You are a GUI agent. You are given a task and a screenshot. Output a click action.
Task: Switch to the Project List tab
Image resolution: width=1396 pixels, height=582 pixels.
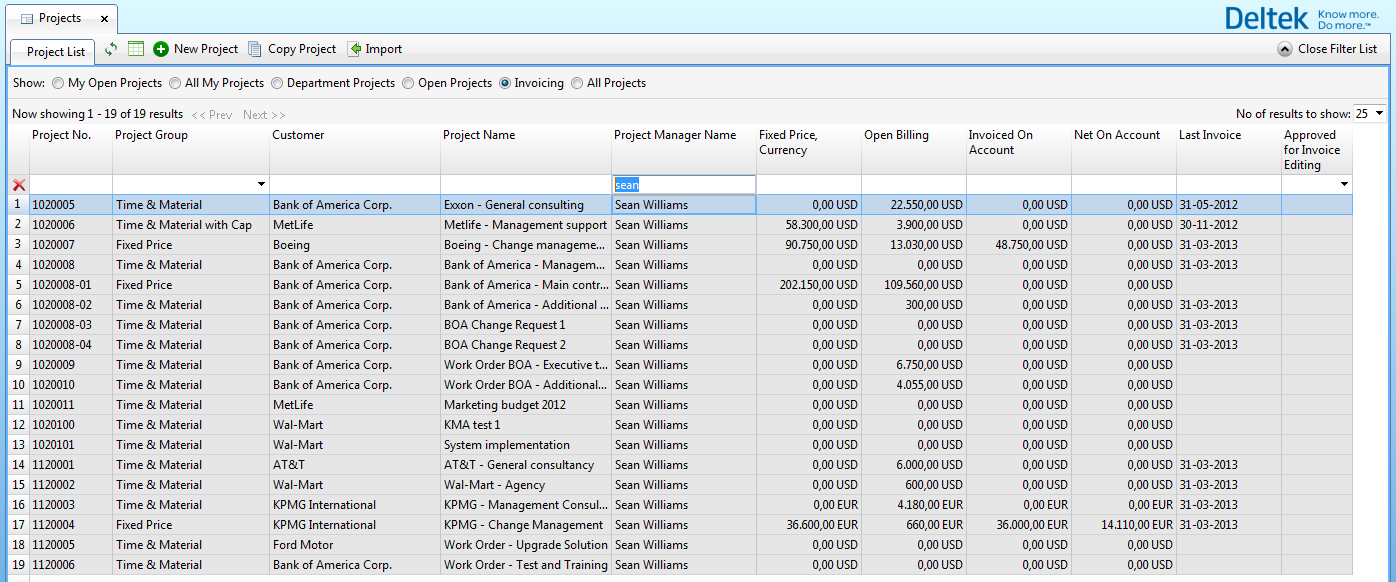tap(55, 52)
